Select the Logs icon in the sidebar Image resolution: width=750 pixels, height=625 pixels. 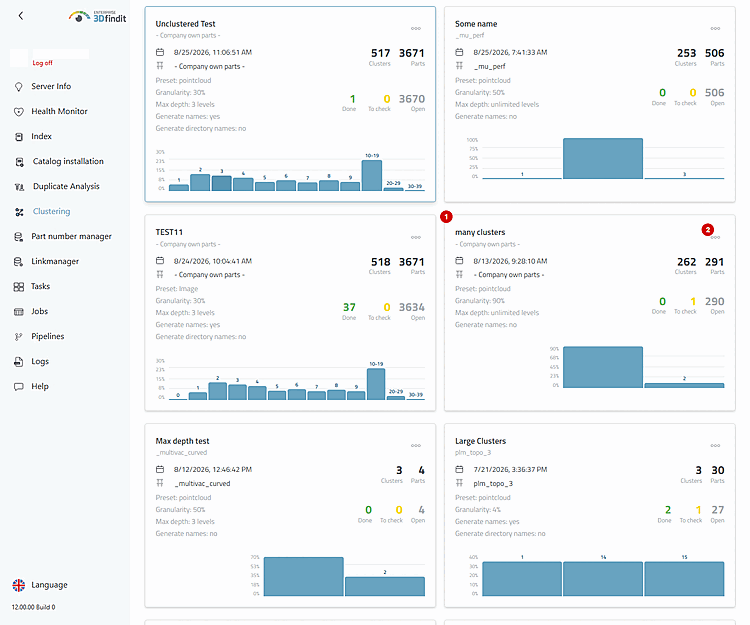click(x=19, y=362)
